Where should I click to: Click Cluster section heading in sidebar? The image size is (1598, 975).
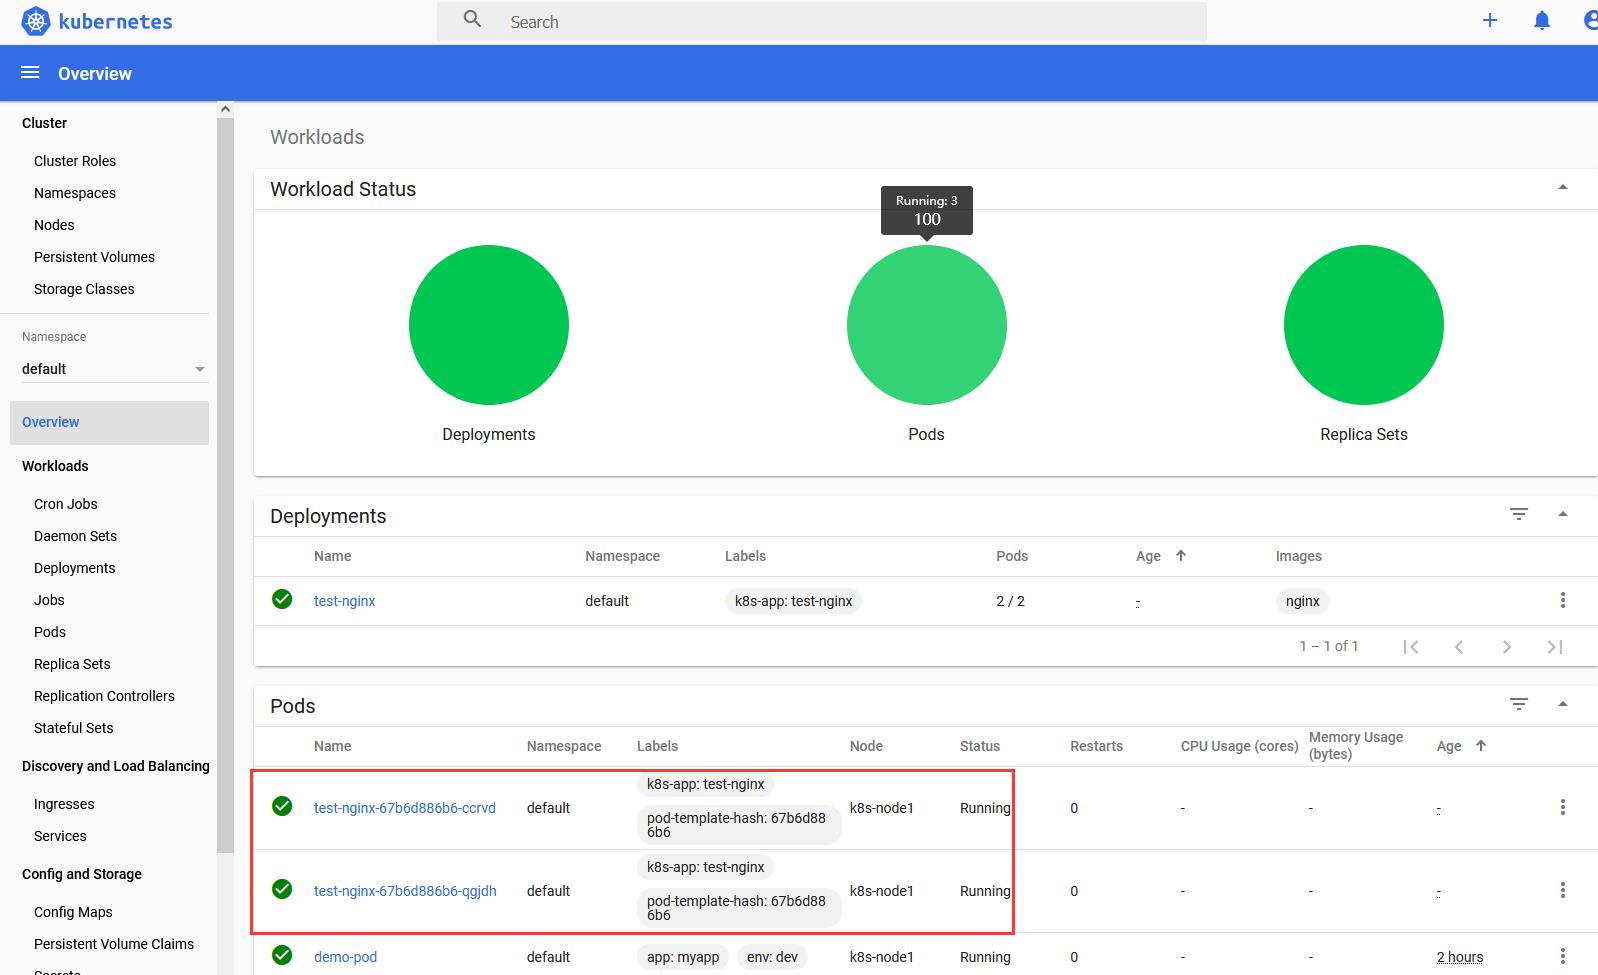[44, 123]
